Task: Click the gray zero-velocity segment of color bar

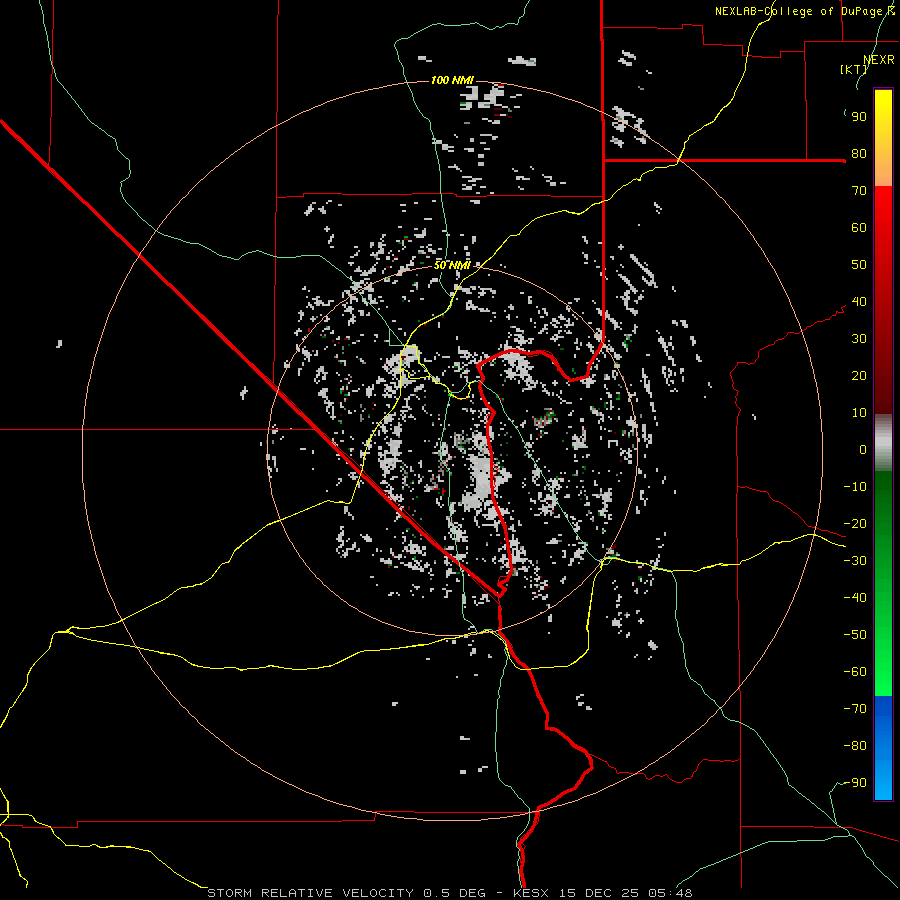Action: tap(883, 443)
